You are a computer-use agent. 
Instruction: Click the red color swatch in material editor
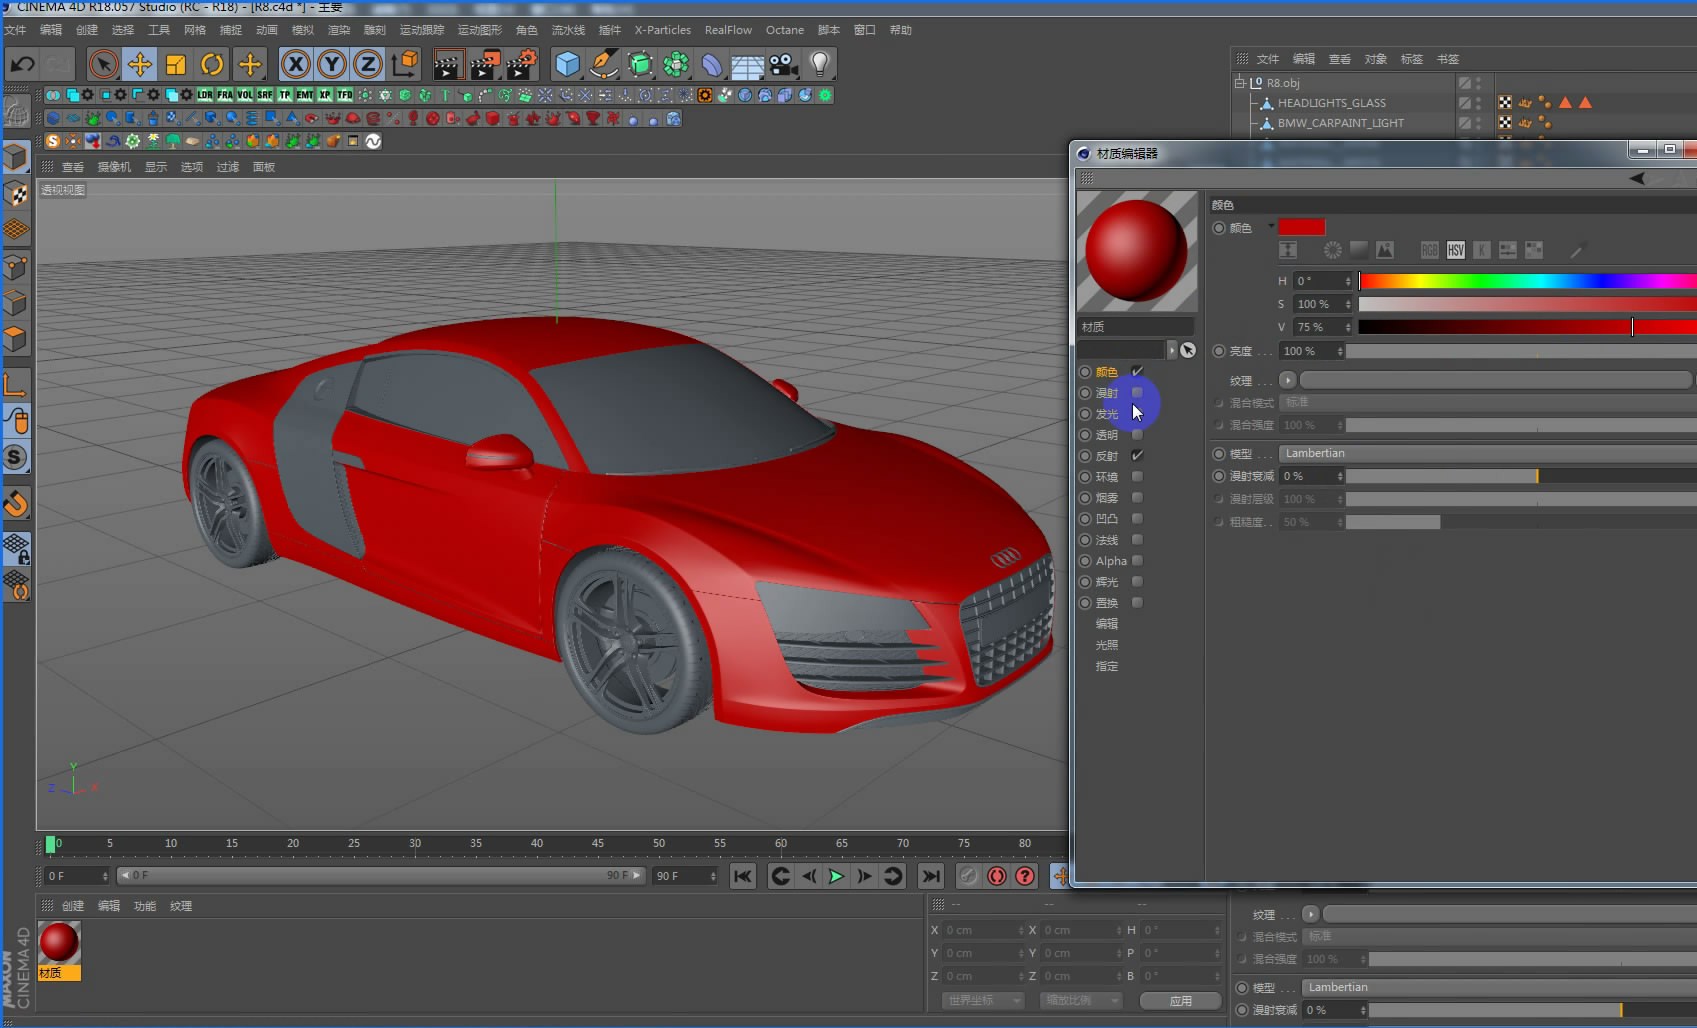coord(1301,227)
